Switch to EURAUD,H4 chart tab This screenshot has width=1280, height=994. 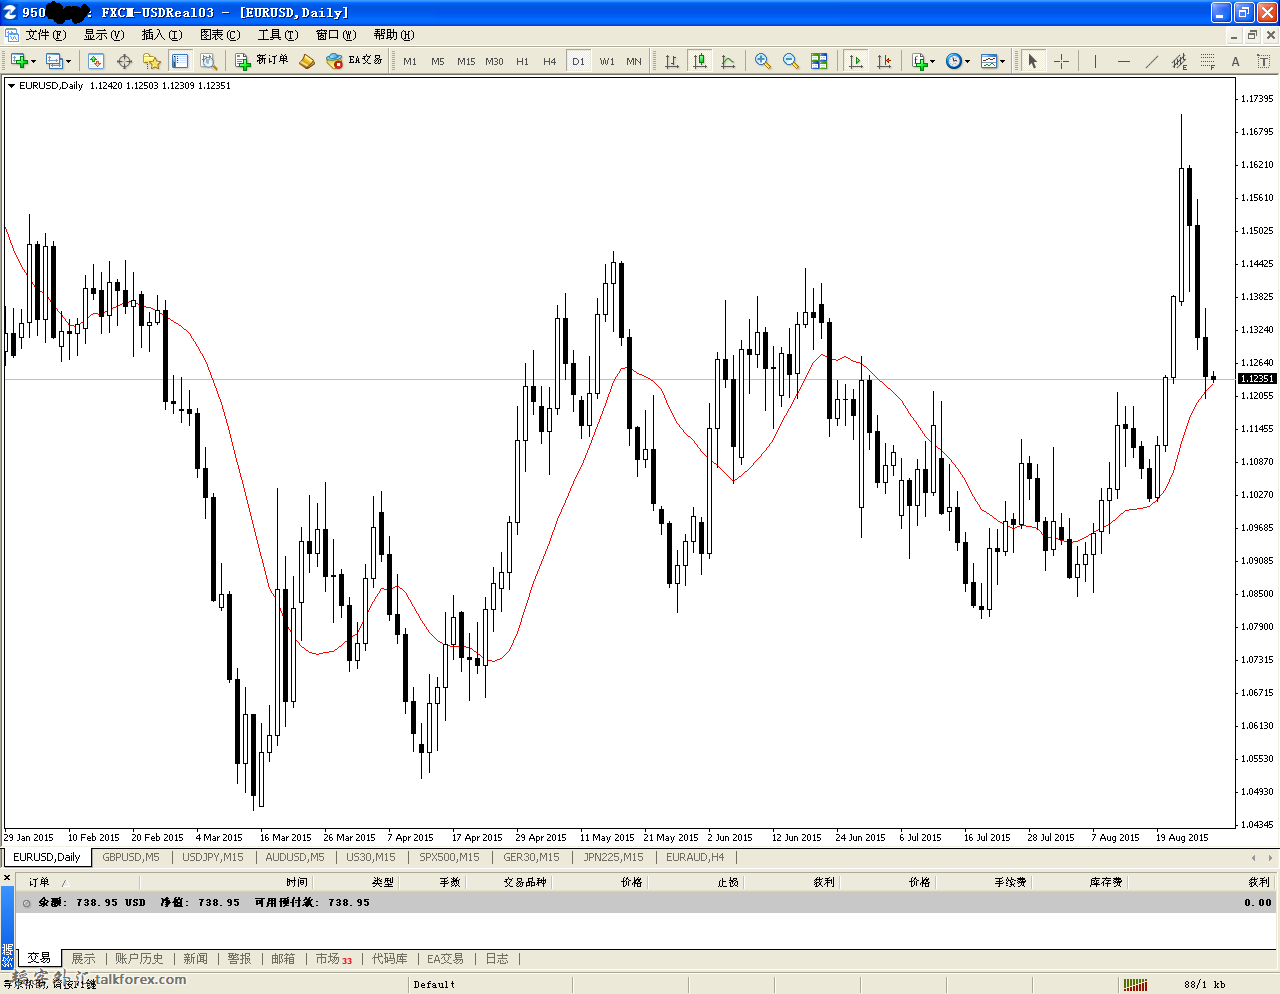tap(695, 857)
